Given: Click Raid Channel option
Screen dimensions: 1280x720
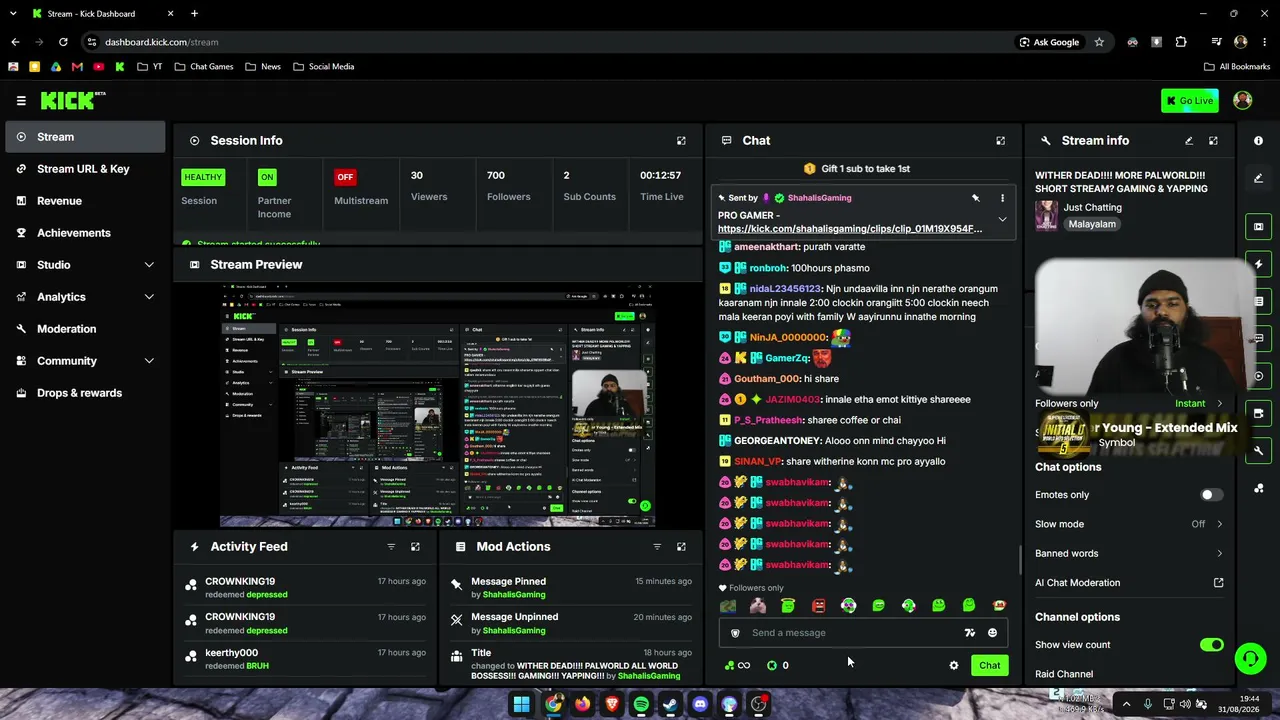Looking at the screenshot, I should [x=1064, y=674].
